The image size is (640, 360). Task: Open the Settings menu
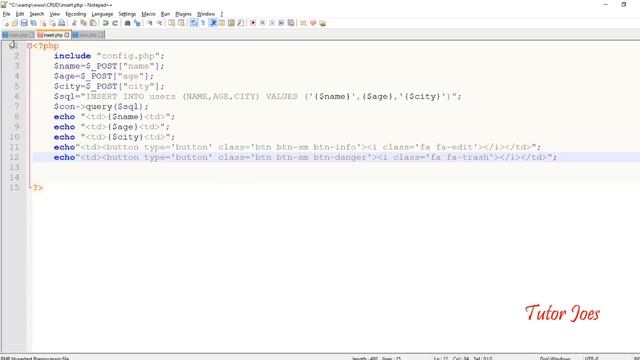pos(127,14)
